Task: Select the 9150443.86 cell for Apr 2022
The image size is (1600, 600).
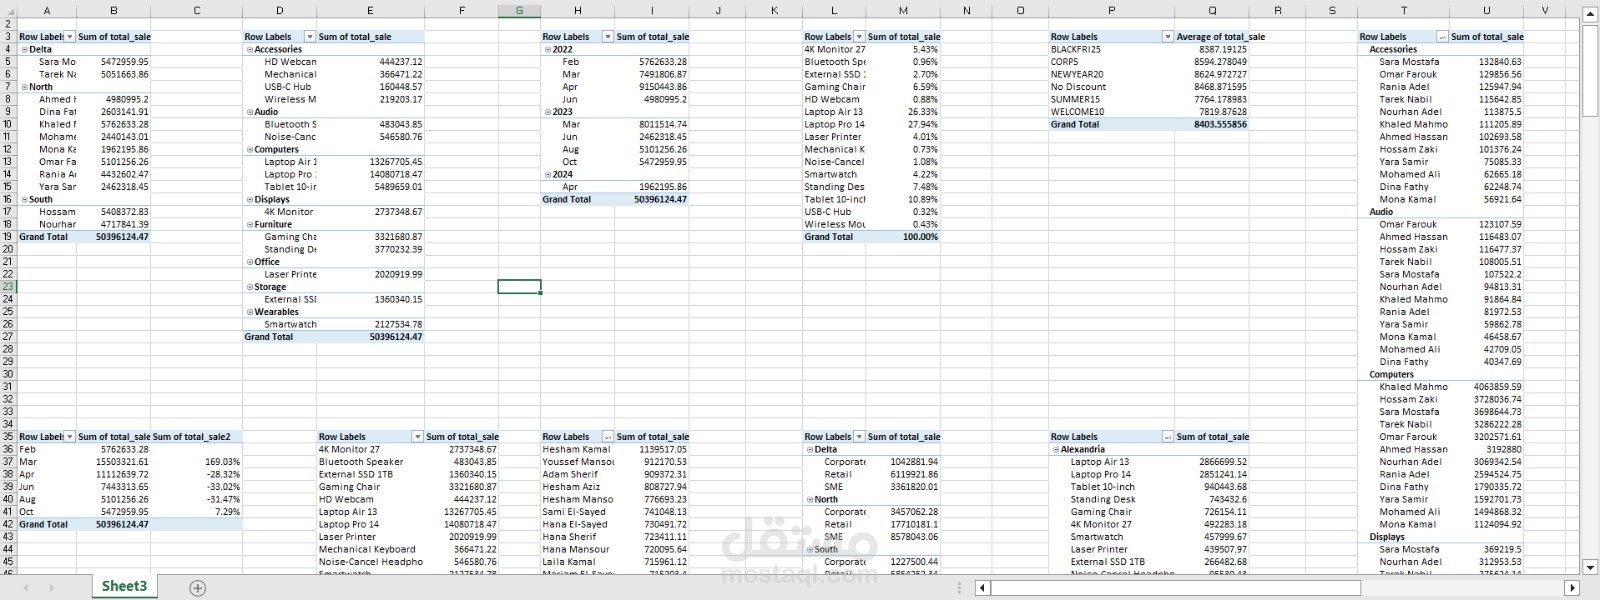Action: [651, 87]
